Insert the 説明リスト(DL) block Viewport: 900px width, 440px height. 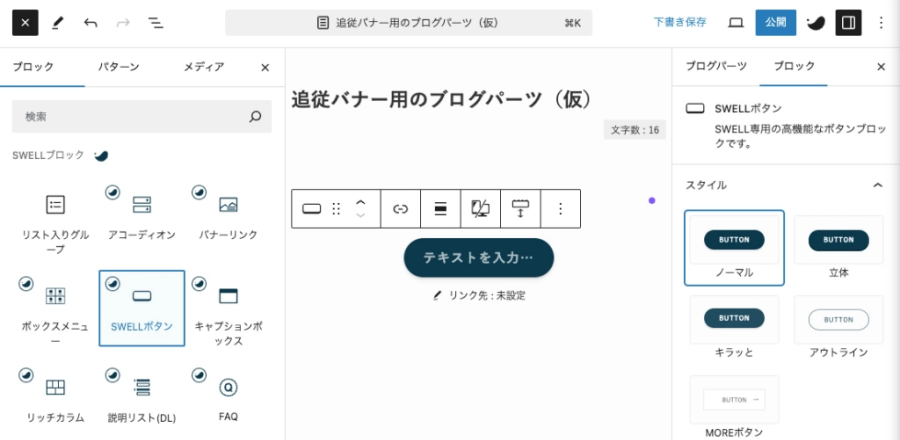point(142,400)
